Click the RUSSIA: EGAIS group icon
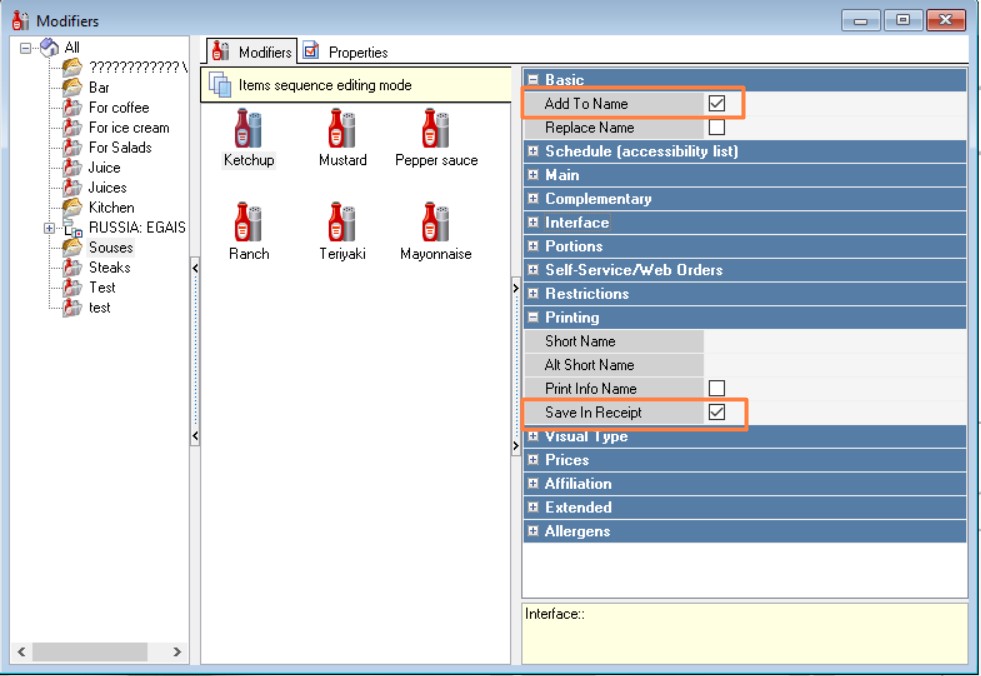The width and height of the screenshot is (981, 676). click(x=73, y=228)
